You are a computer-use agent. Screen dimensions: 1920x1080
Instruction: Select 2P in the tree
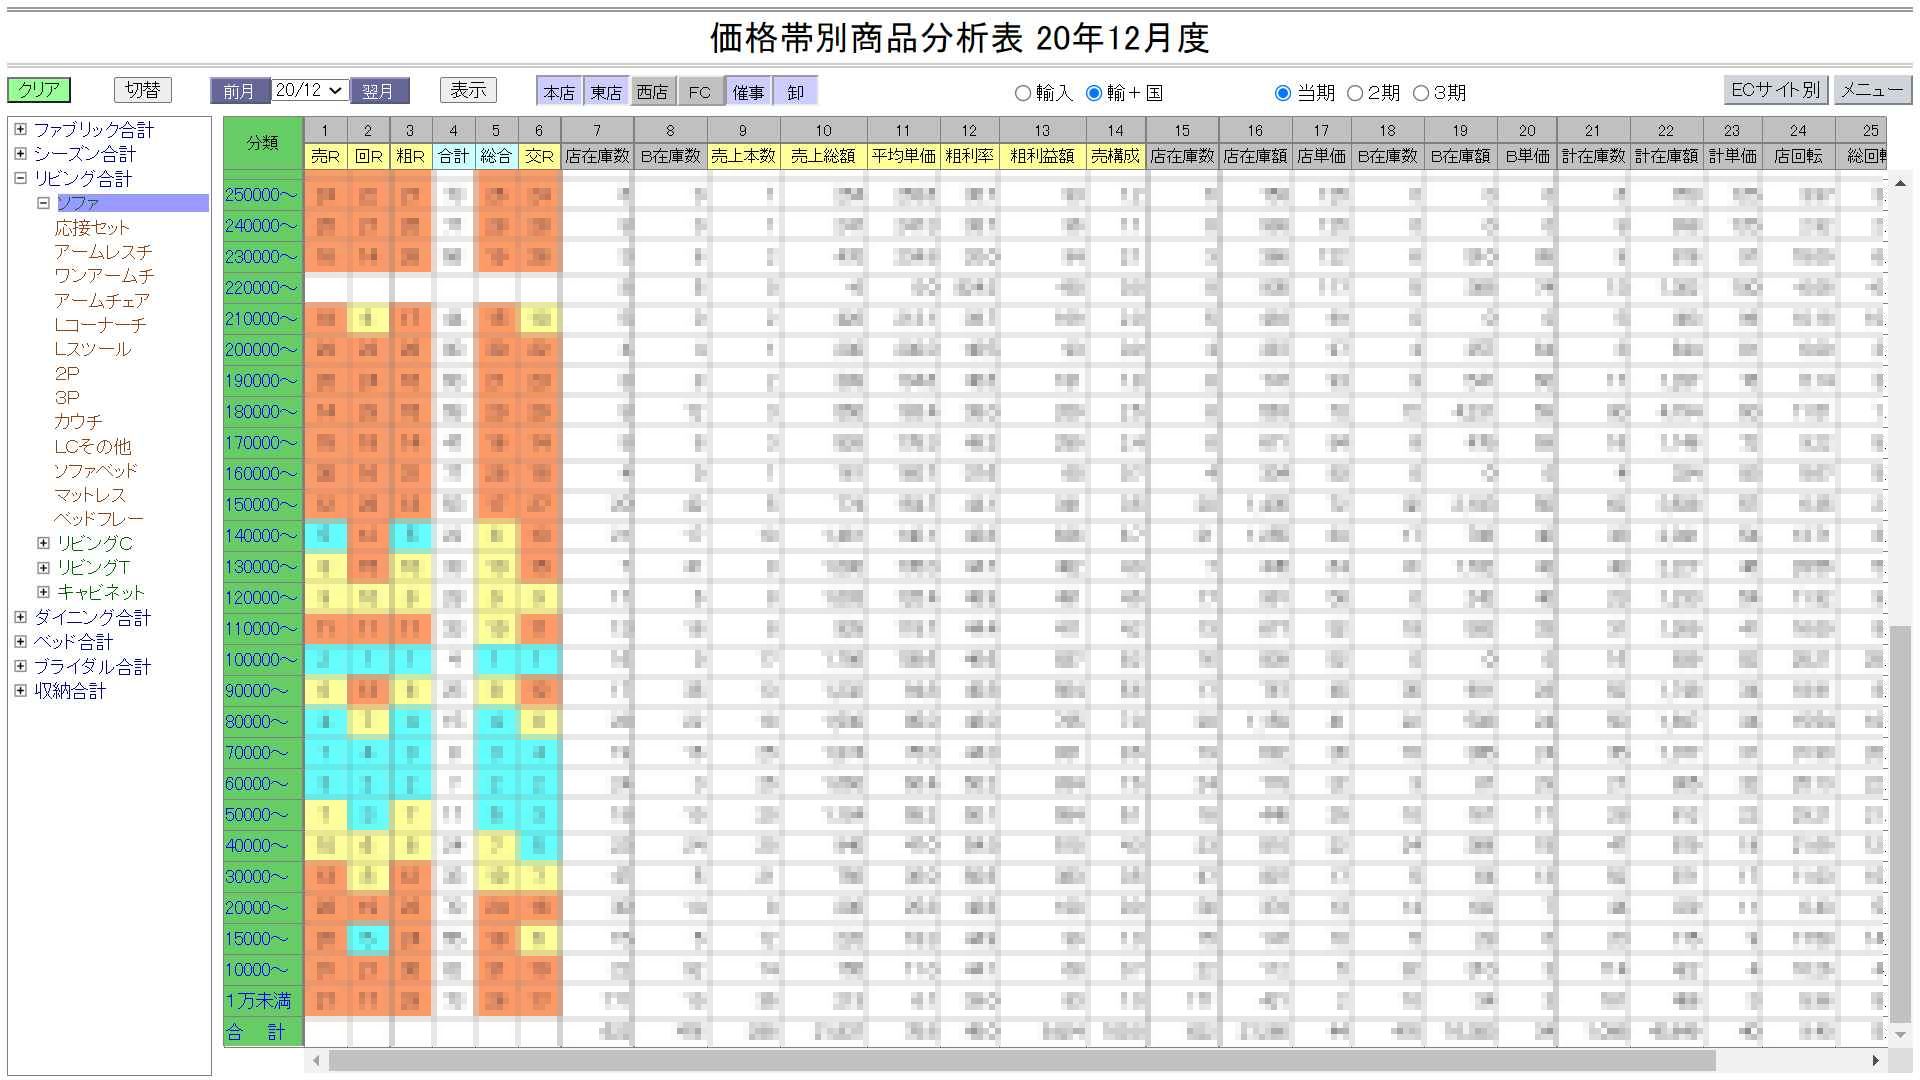67,373
